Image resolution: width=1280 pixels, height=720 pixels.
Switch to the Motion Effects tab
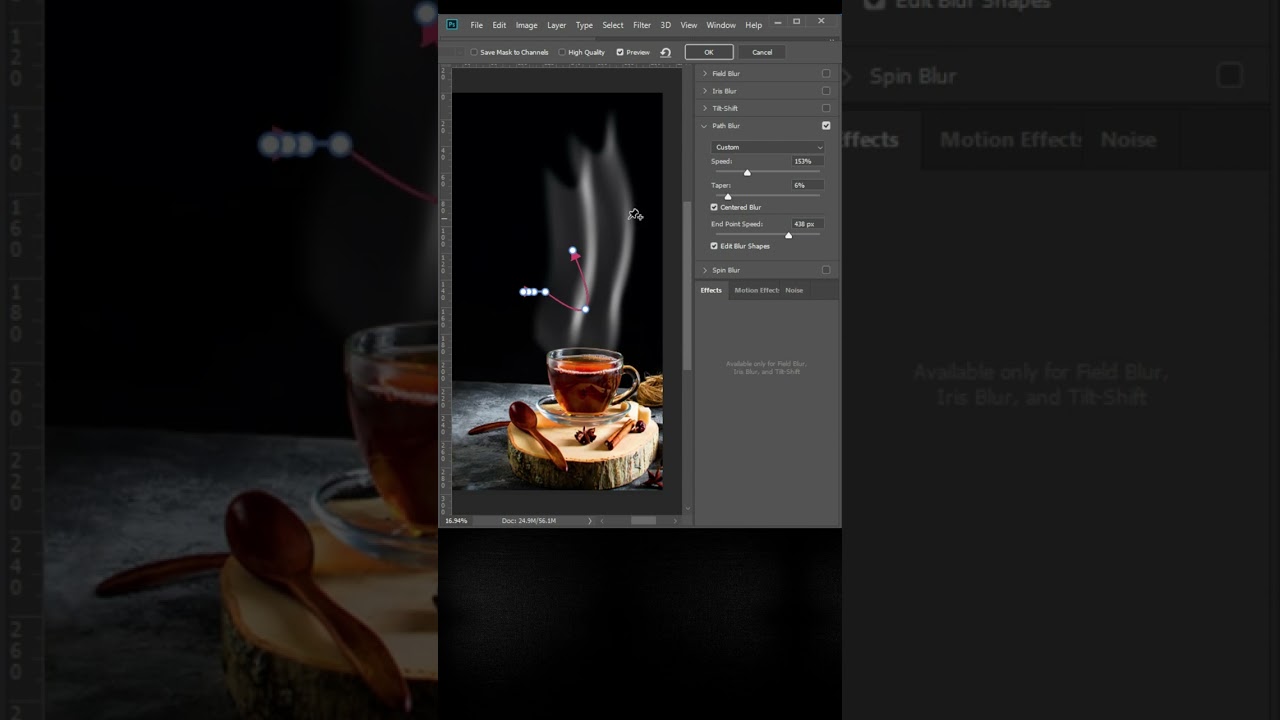756,290
